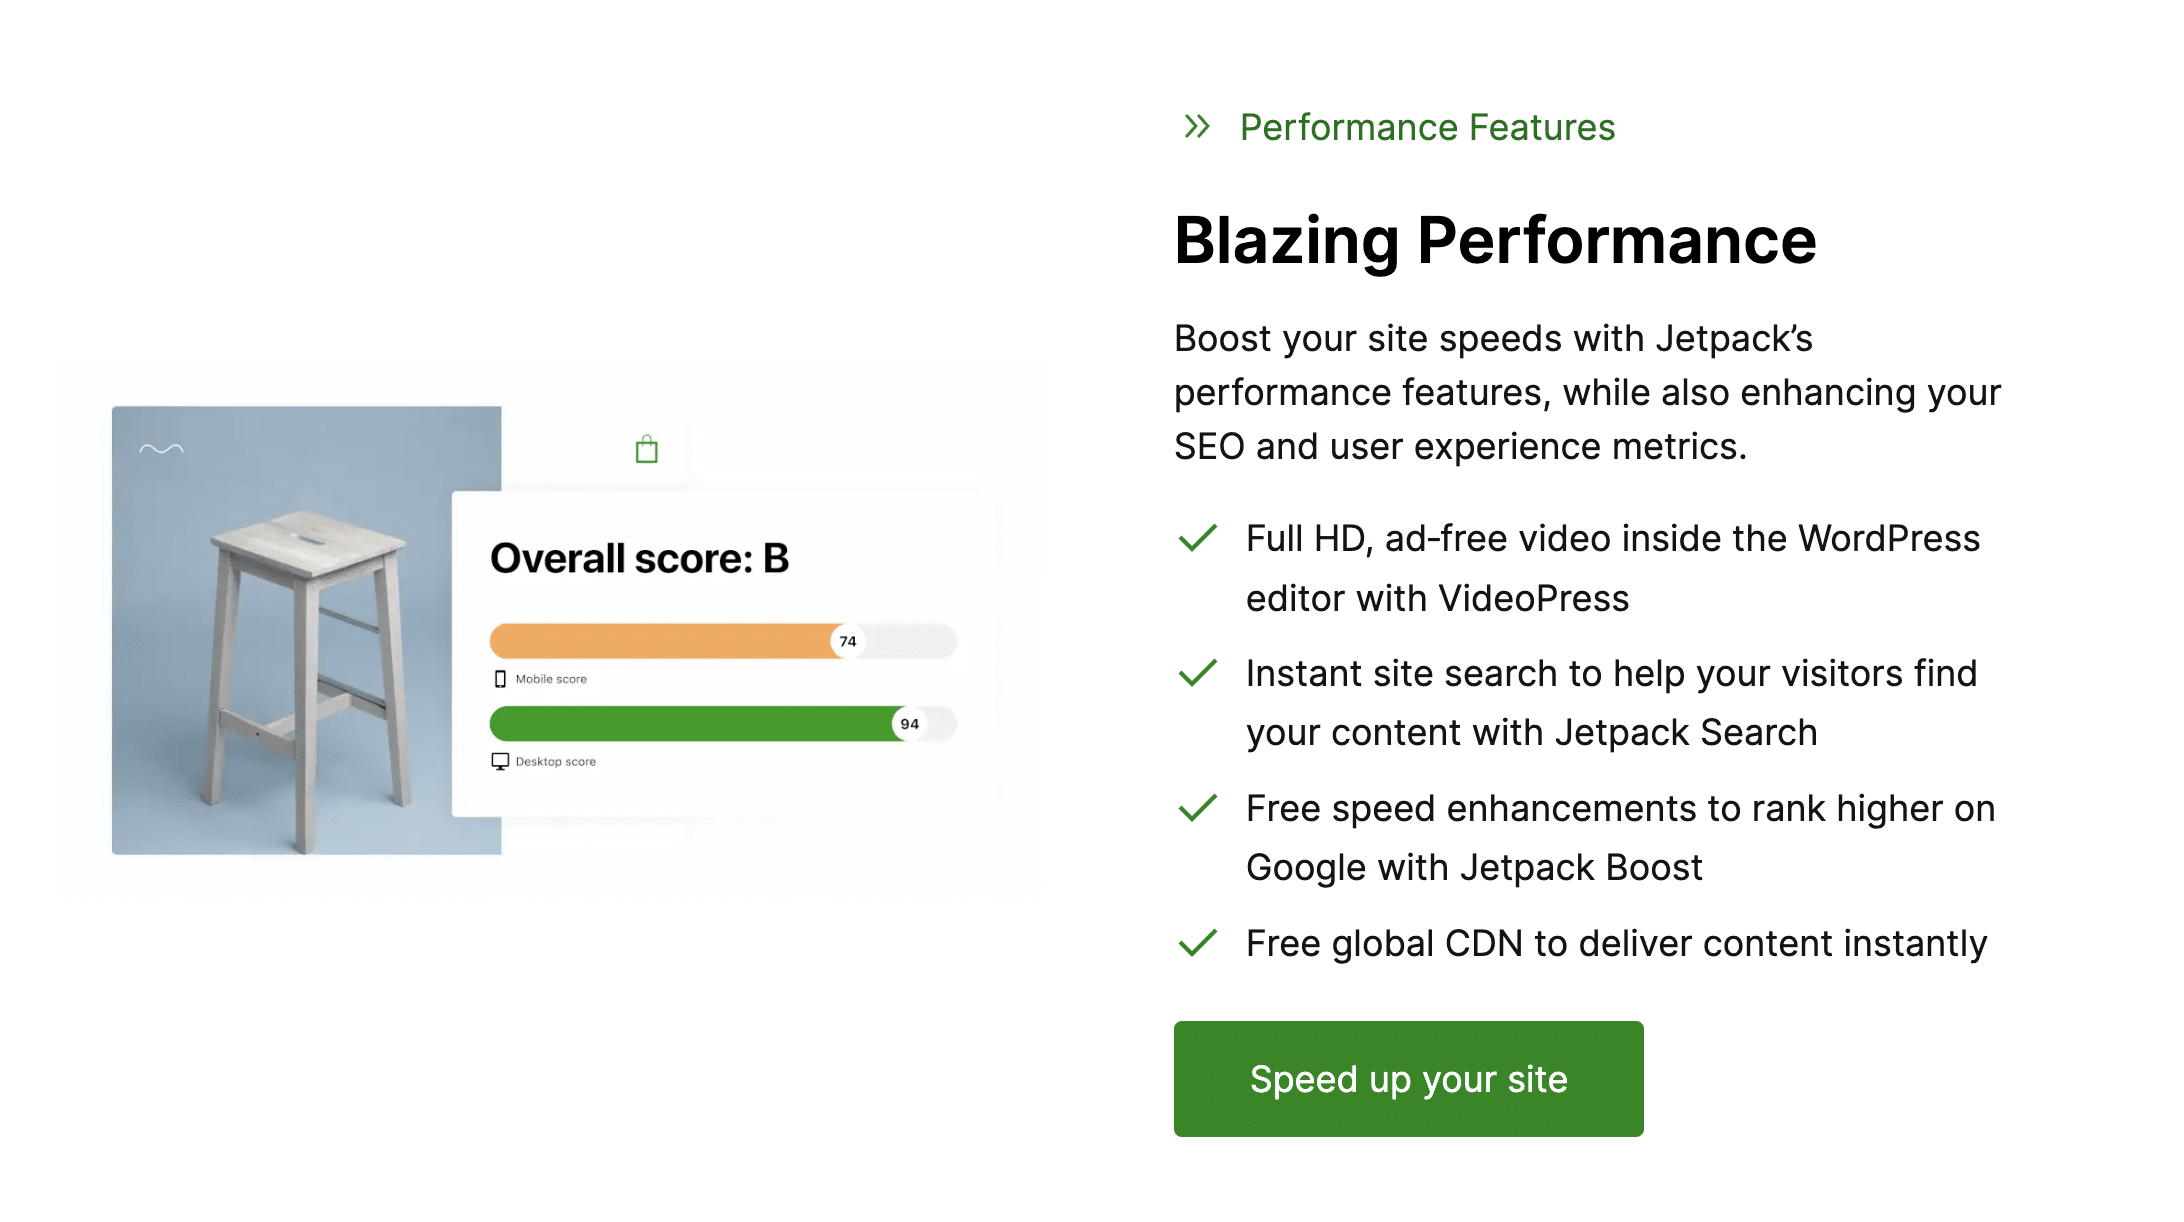Screen dimensions: 2184x1222
Task: Click the Overall score: B heading
Action: tap(639, 558)
